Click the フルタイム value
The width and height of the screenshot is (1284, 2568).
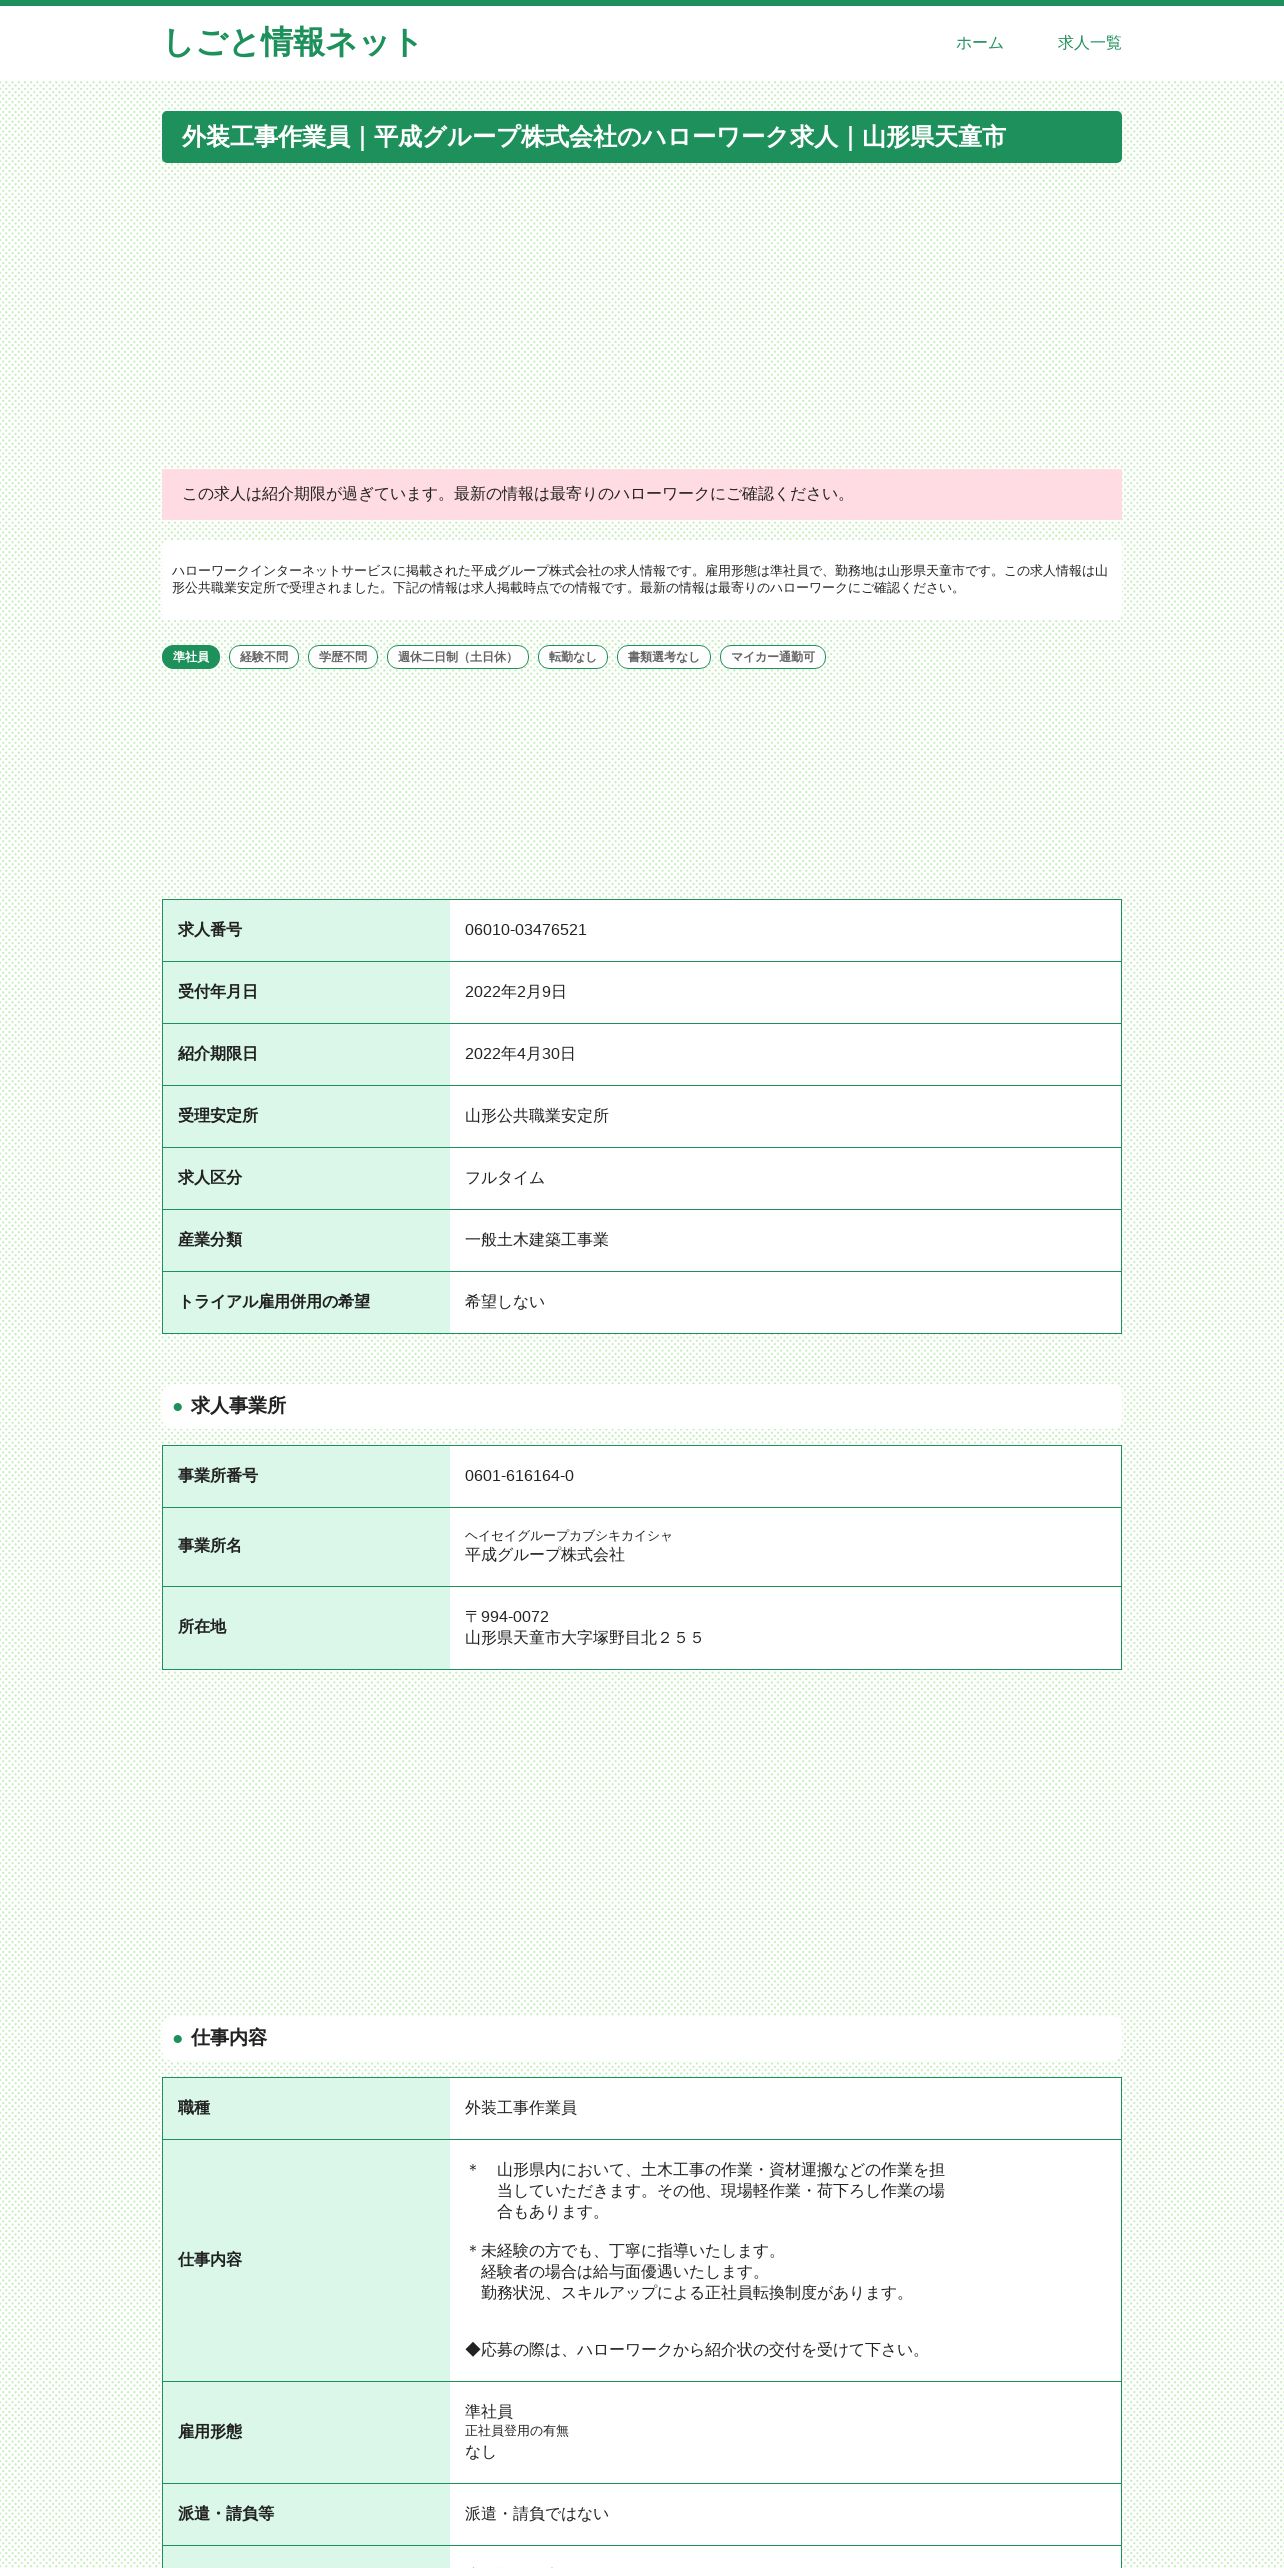(x=505, y=1178)
